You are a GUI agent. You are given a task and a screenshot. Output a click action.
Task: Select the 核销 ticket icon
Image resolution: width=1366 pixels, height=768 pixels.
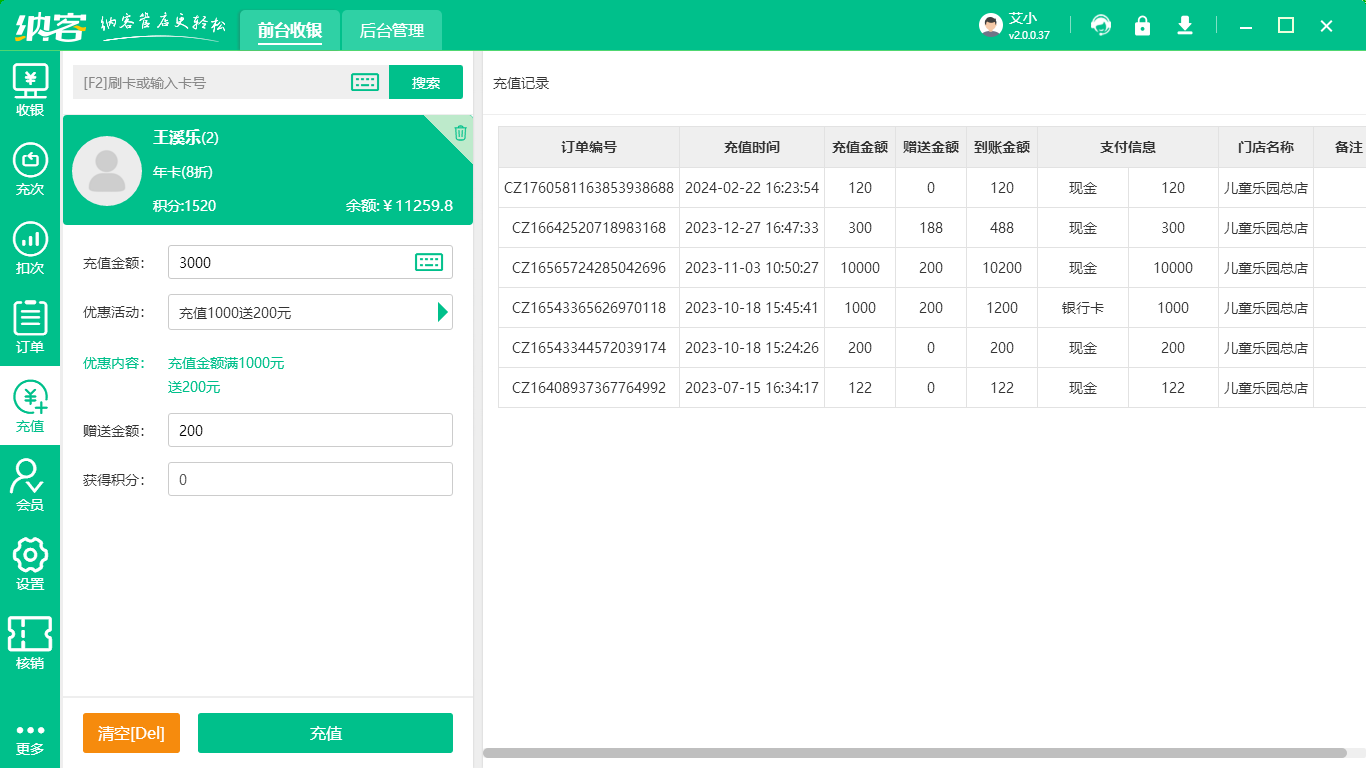[x=30, y=643]
